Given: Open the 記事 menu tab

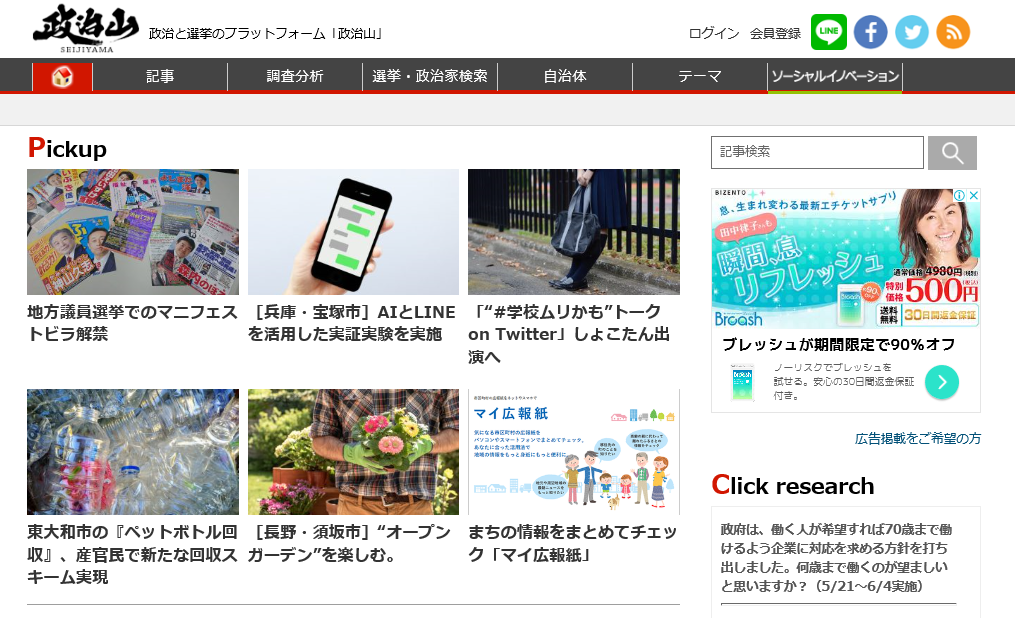Looking at the screenshot, I should (160, 76).
